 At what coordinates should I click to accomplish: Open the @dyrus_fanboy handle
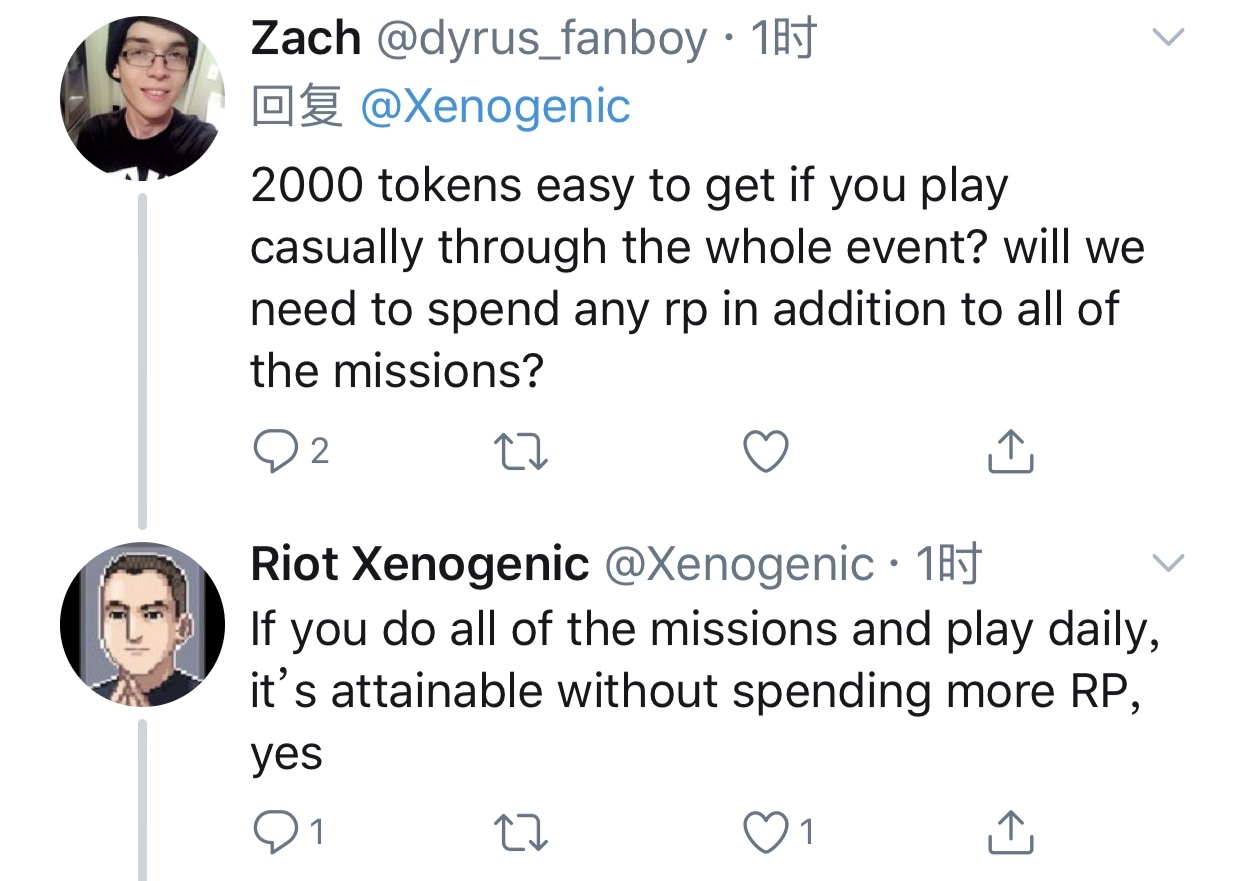(541, 39)
